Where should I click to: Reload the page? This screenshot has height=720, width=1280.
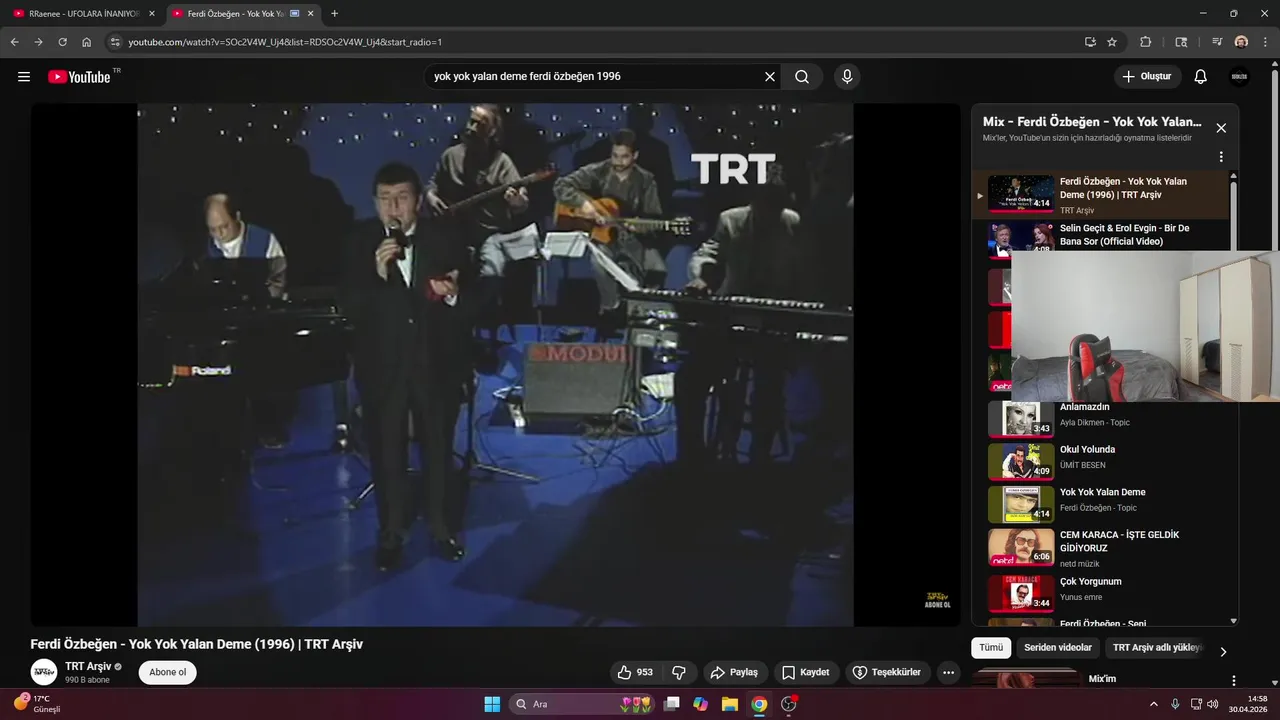coord(62,42)
